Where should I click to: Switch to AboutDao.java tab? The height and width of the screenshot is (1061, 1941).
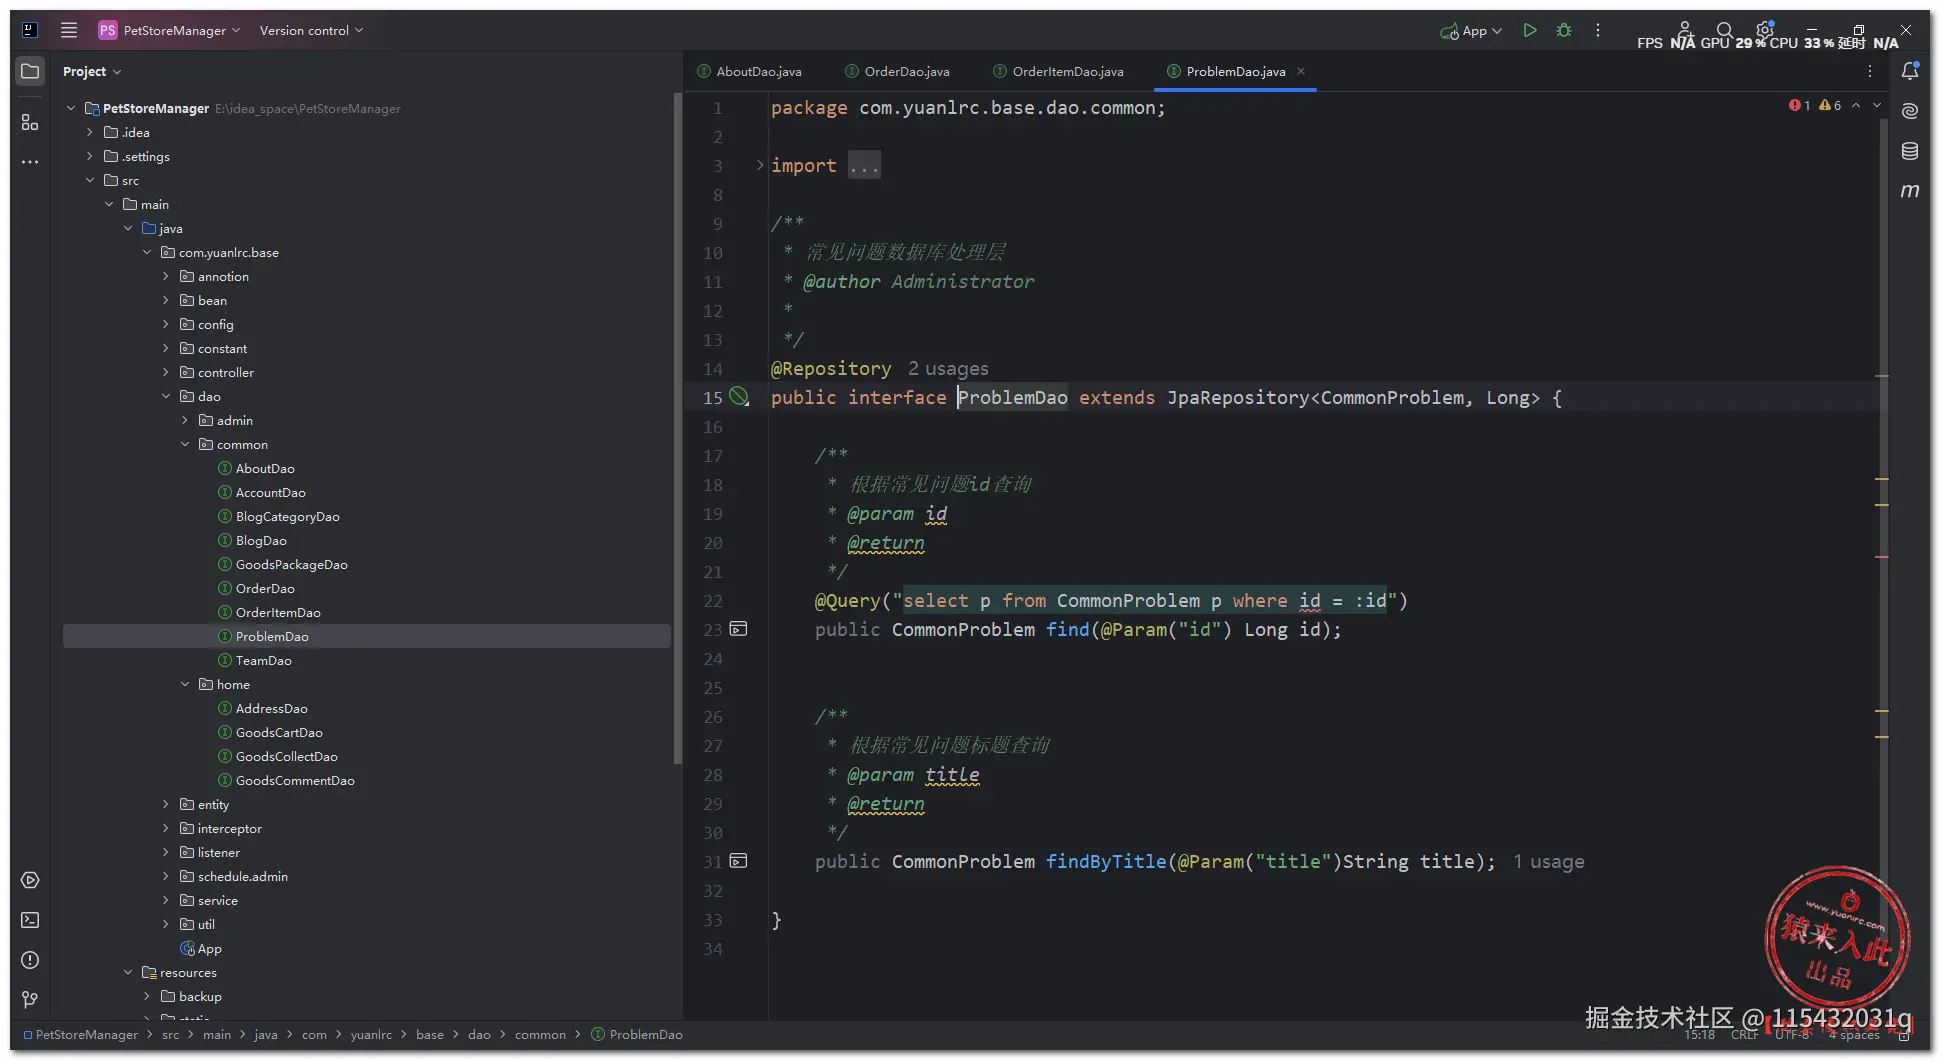pyautogui.click(x=749, y=71)
